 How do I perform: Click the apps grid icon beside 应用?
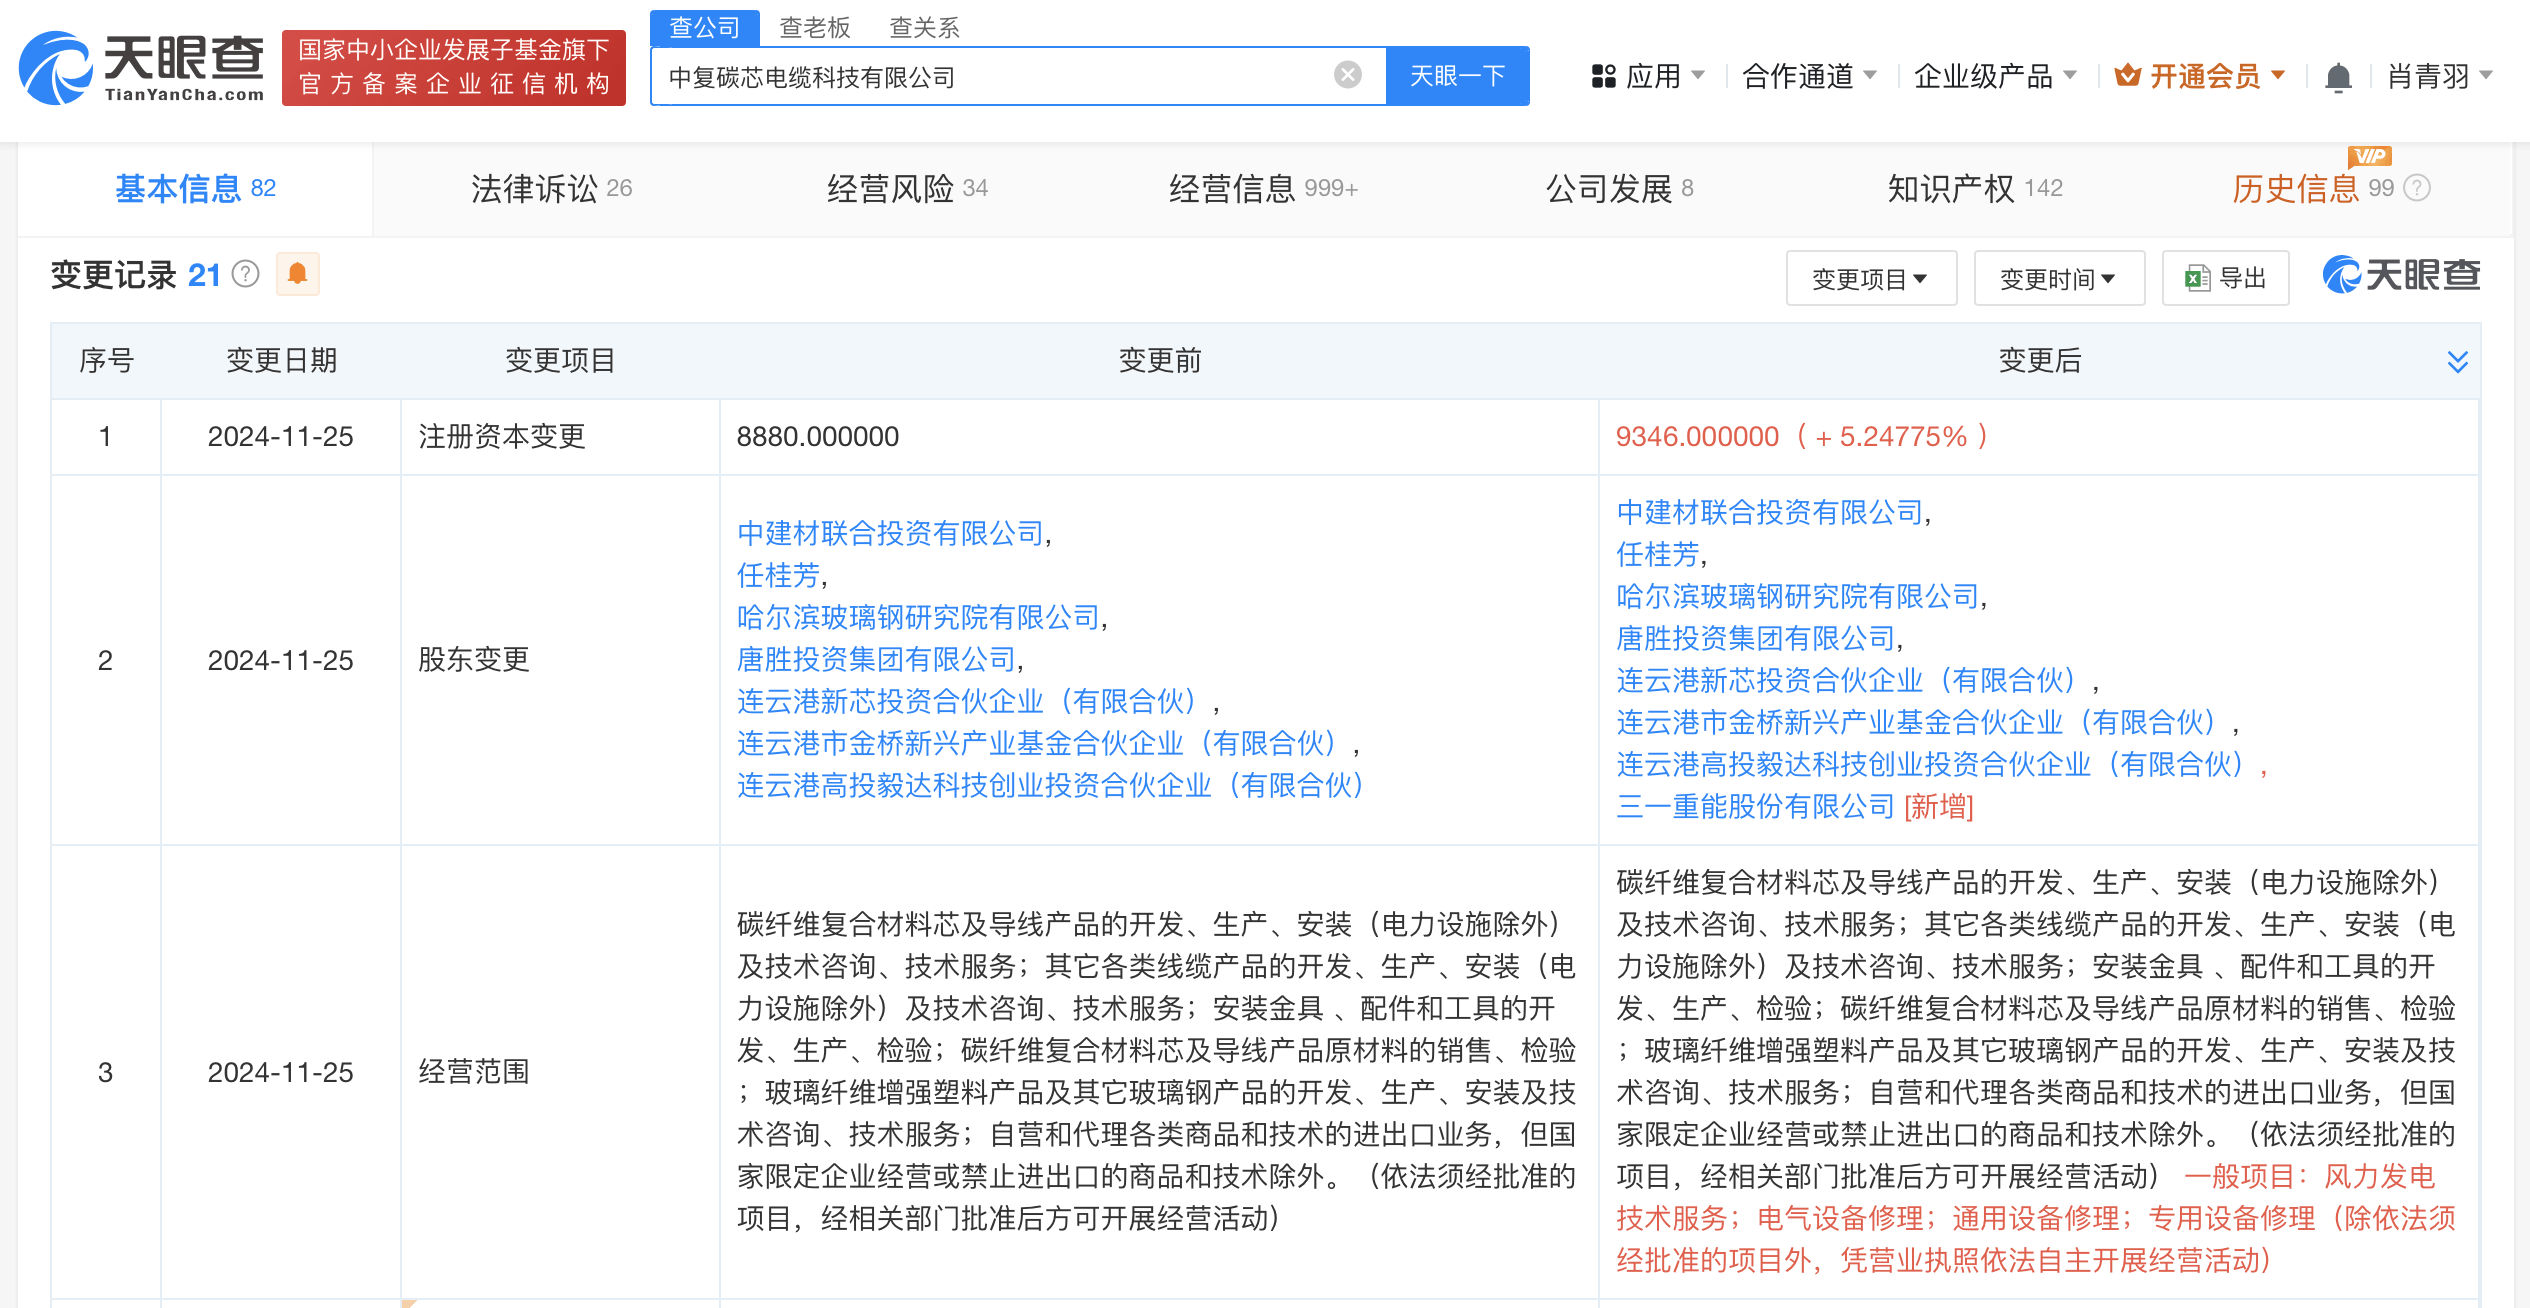(x=1603, y=76)
